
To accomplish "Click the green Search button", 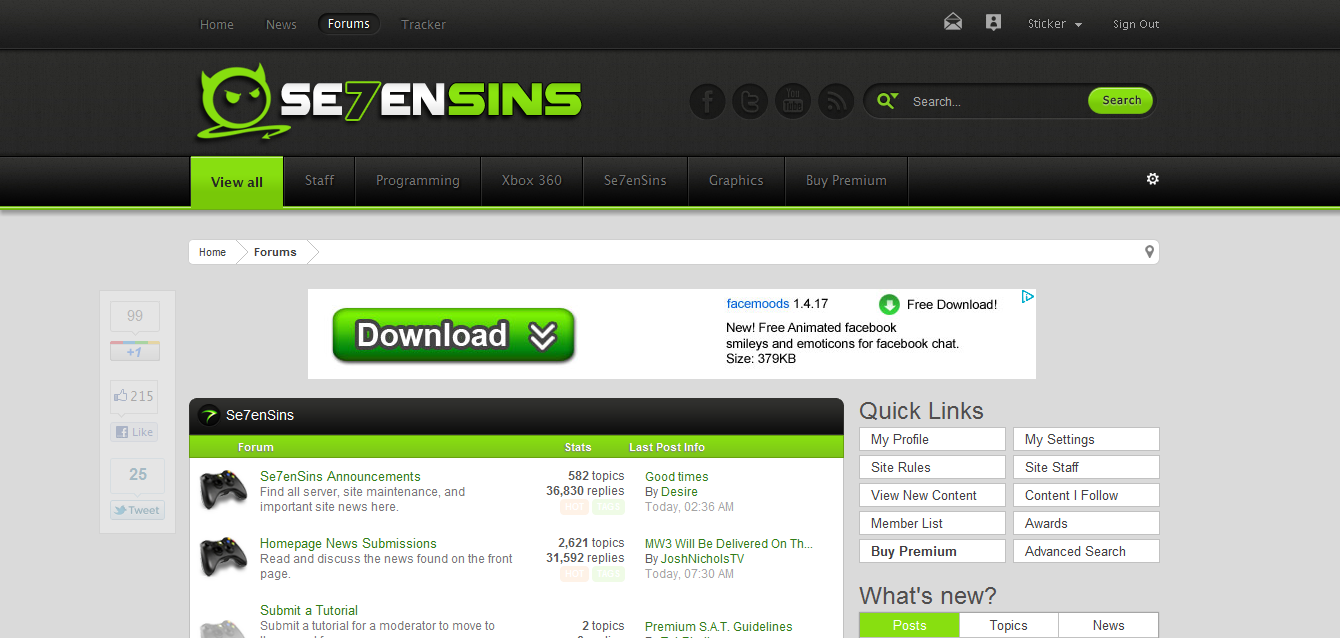I will click(1121, 100).
